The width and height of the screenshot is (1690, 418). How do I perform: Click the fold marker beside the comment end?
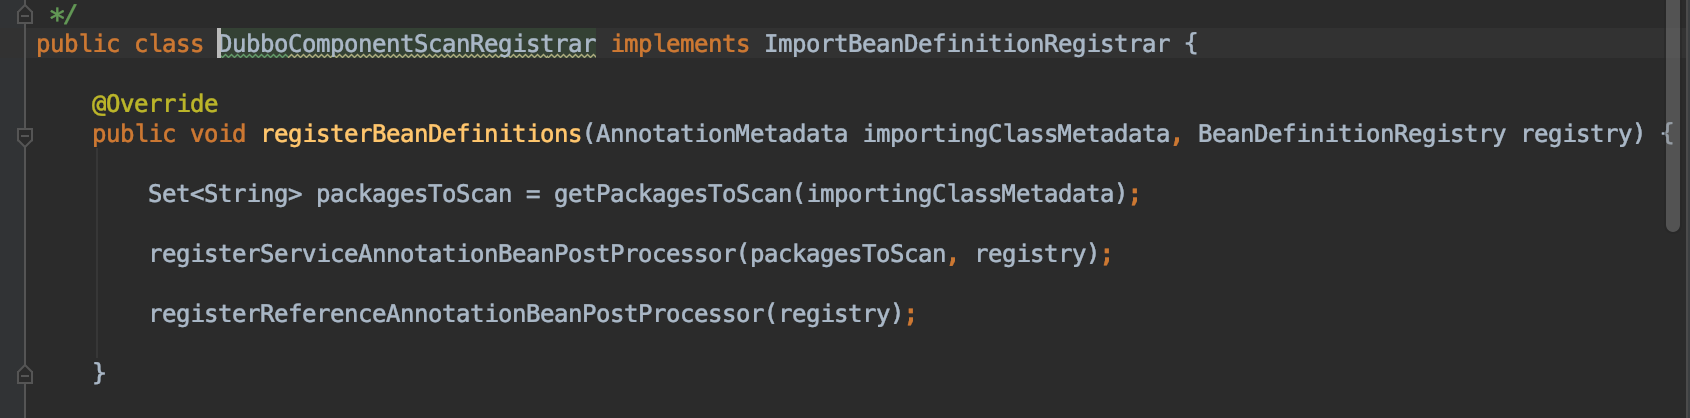pos(26,14)
